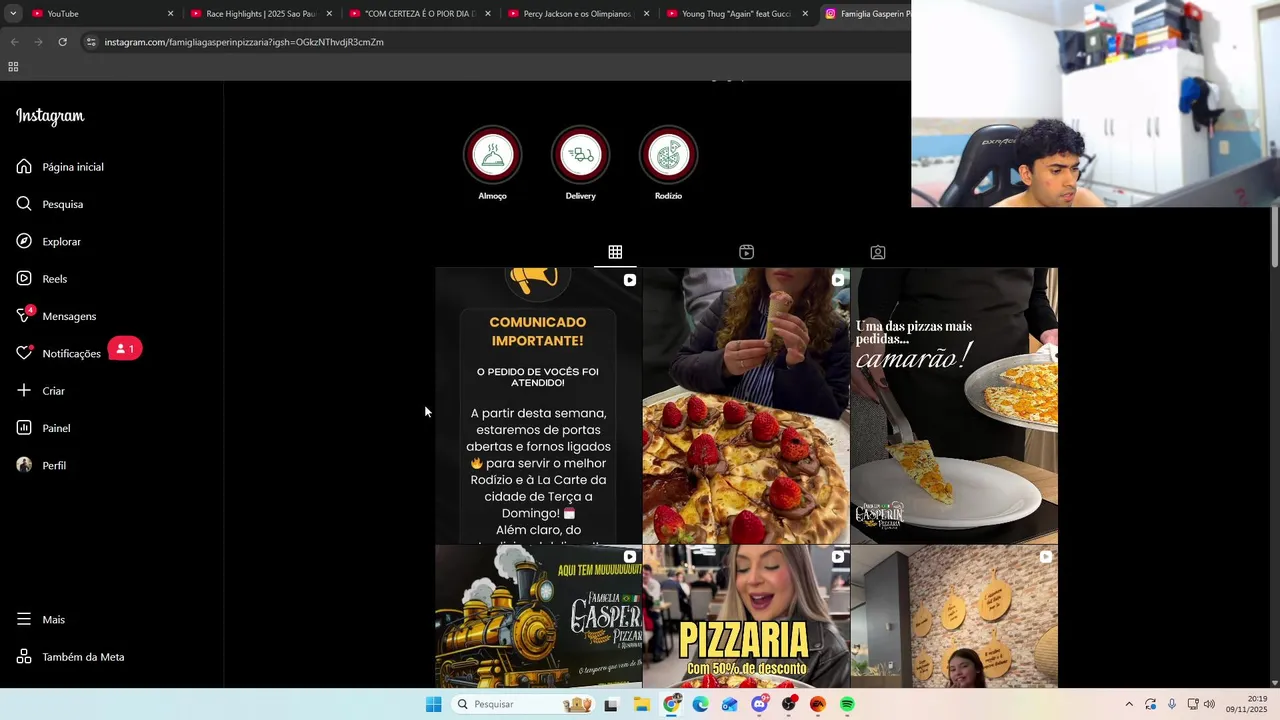Image resolution: width=1280 pixels, height=720 pixels.
Task: Open the Gasperin train post
Action: pyautogui.click(x=538, y=616)
